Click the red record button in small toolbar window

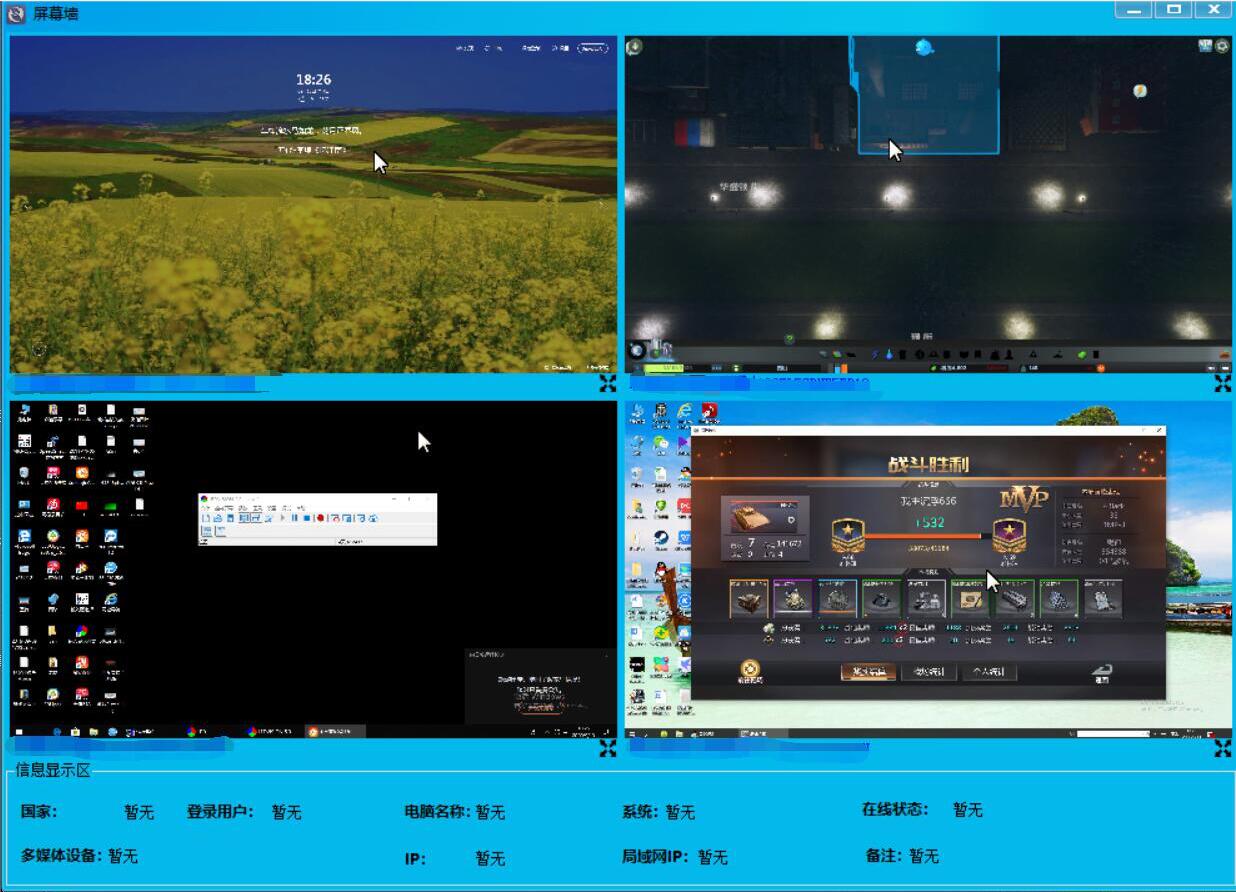tap(320, 518)
